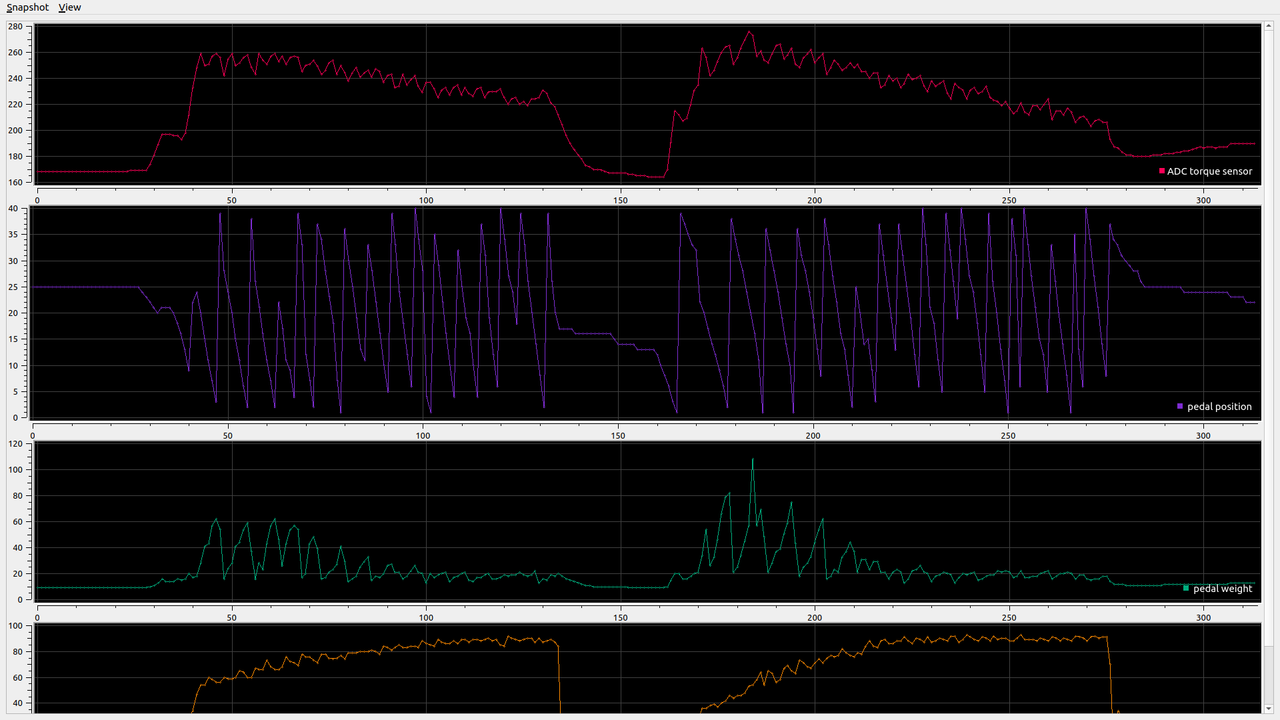The width and height of the screenshot is (1280, 720).
Task: Click the 100 label on the orange chart y-axis
Action: (x=14, y=626)
